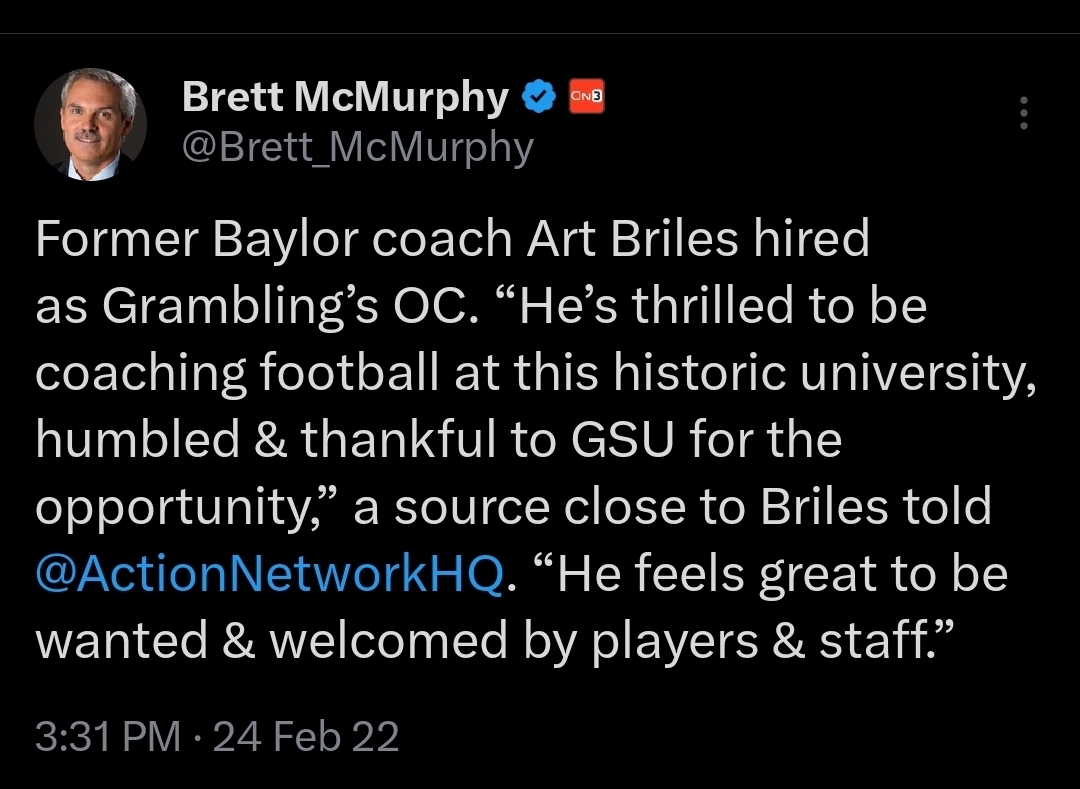Click the words "Former Baylor coach"
1080x789 pixels.
point(260,241)
